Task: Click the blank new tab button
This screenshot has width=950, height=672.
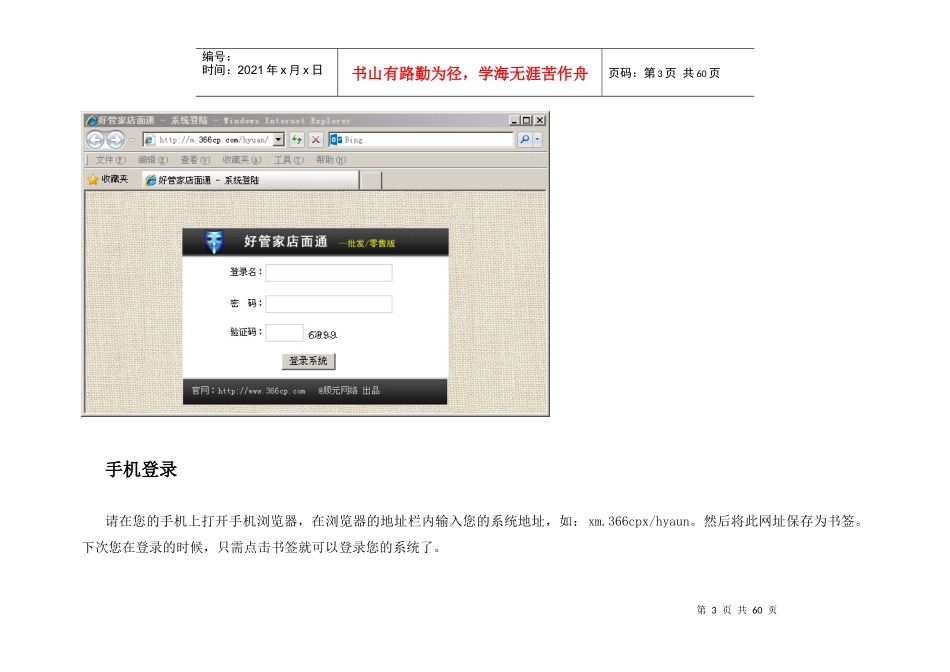Action: click(371, 180)
